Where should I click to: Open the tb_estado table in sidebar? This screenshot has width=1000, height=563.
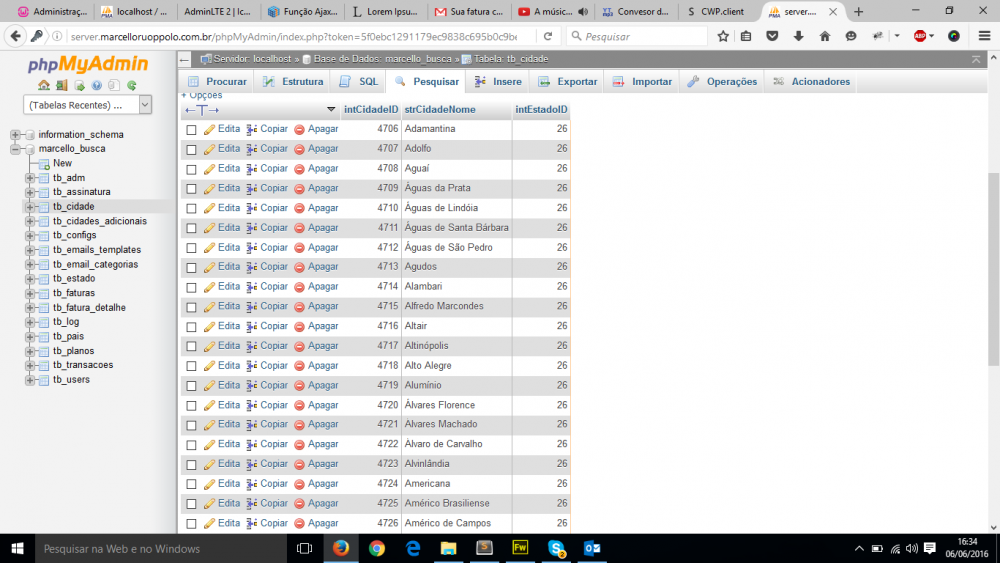(74, 279)
